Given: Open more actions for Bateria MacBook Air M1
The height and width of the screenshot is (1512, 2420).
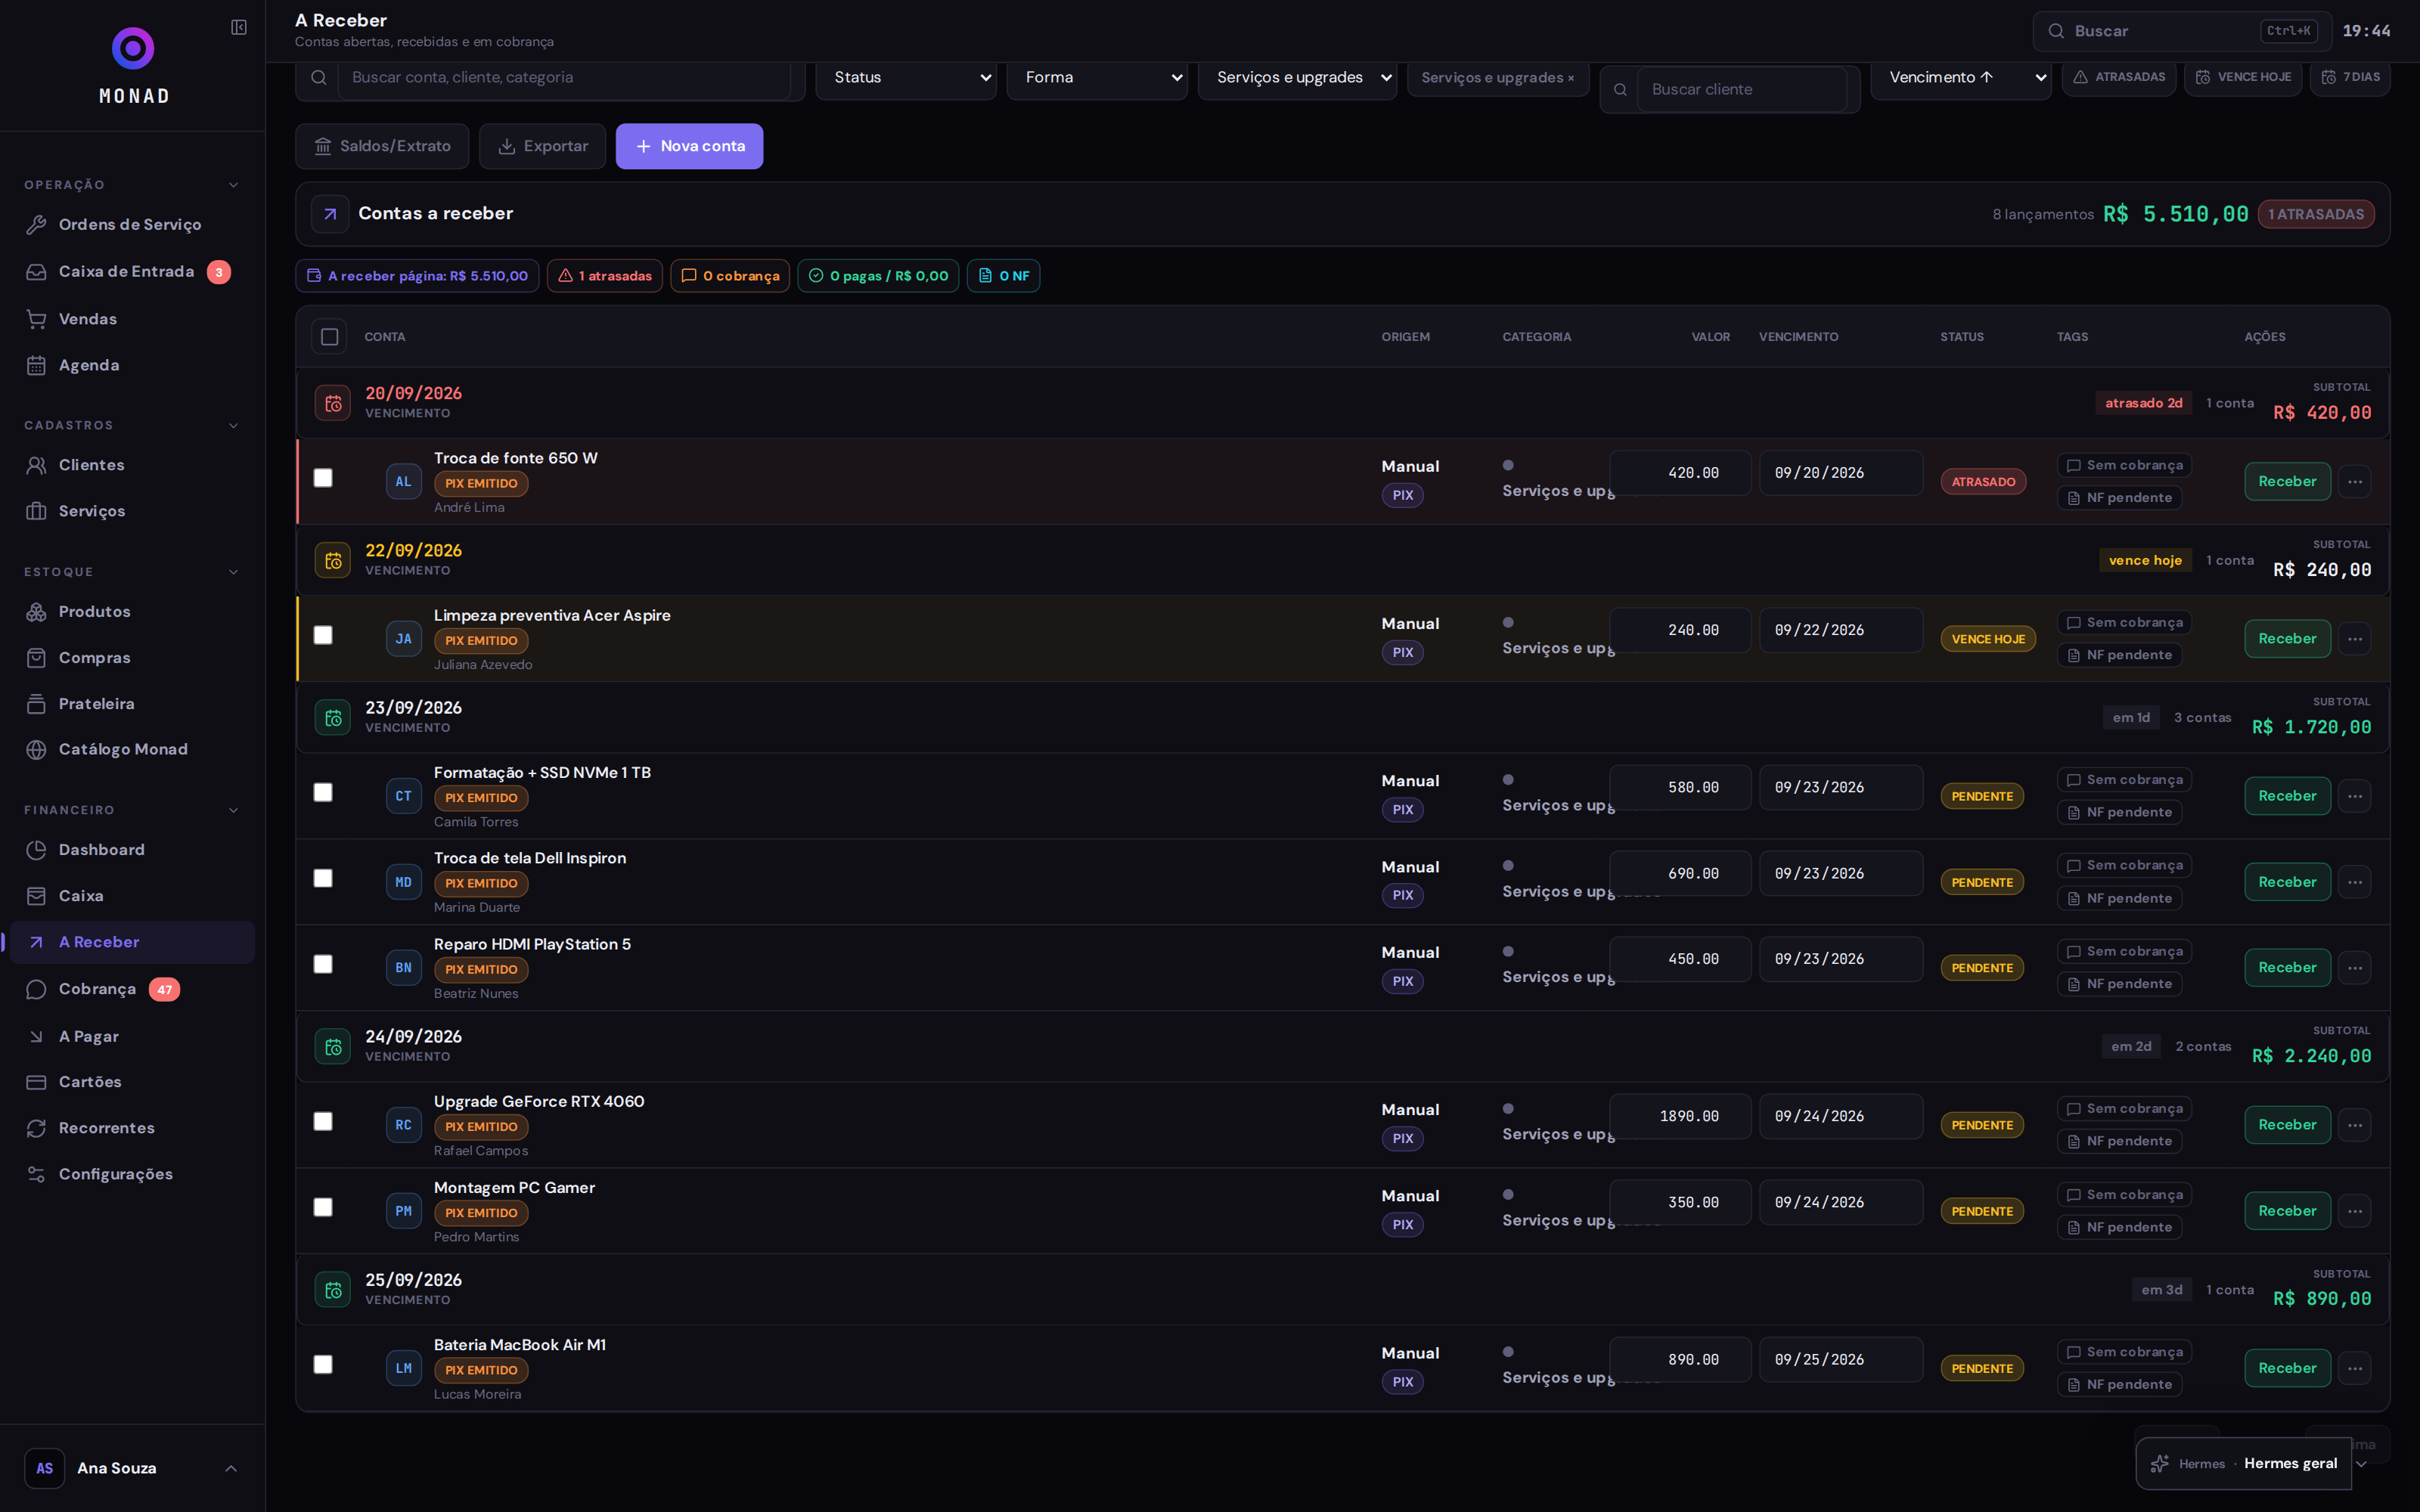Looking at the screenshot, I should tap(2355, 1368).
